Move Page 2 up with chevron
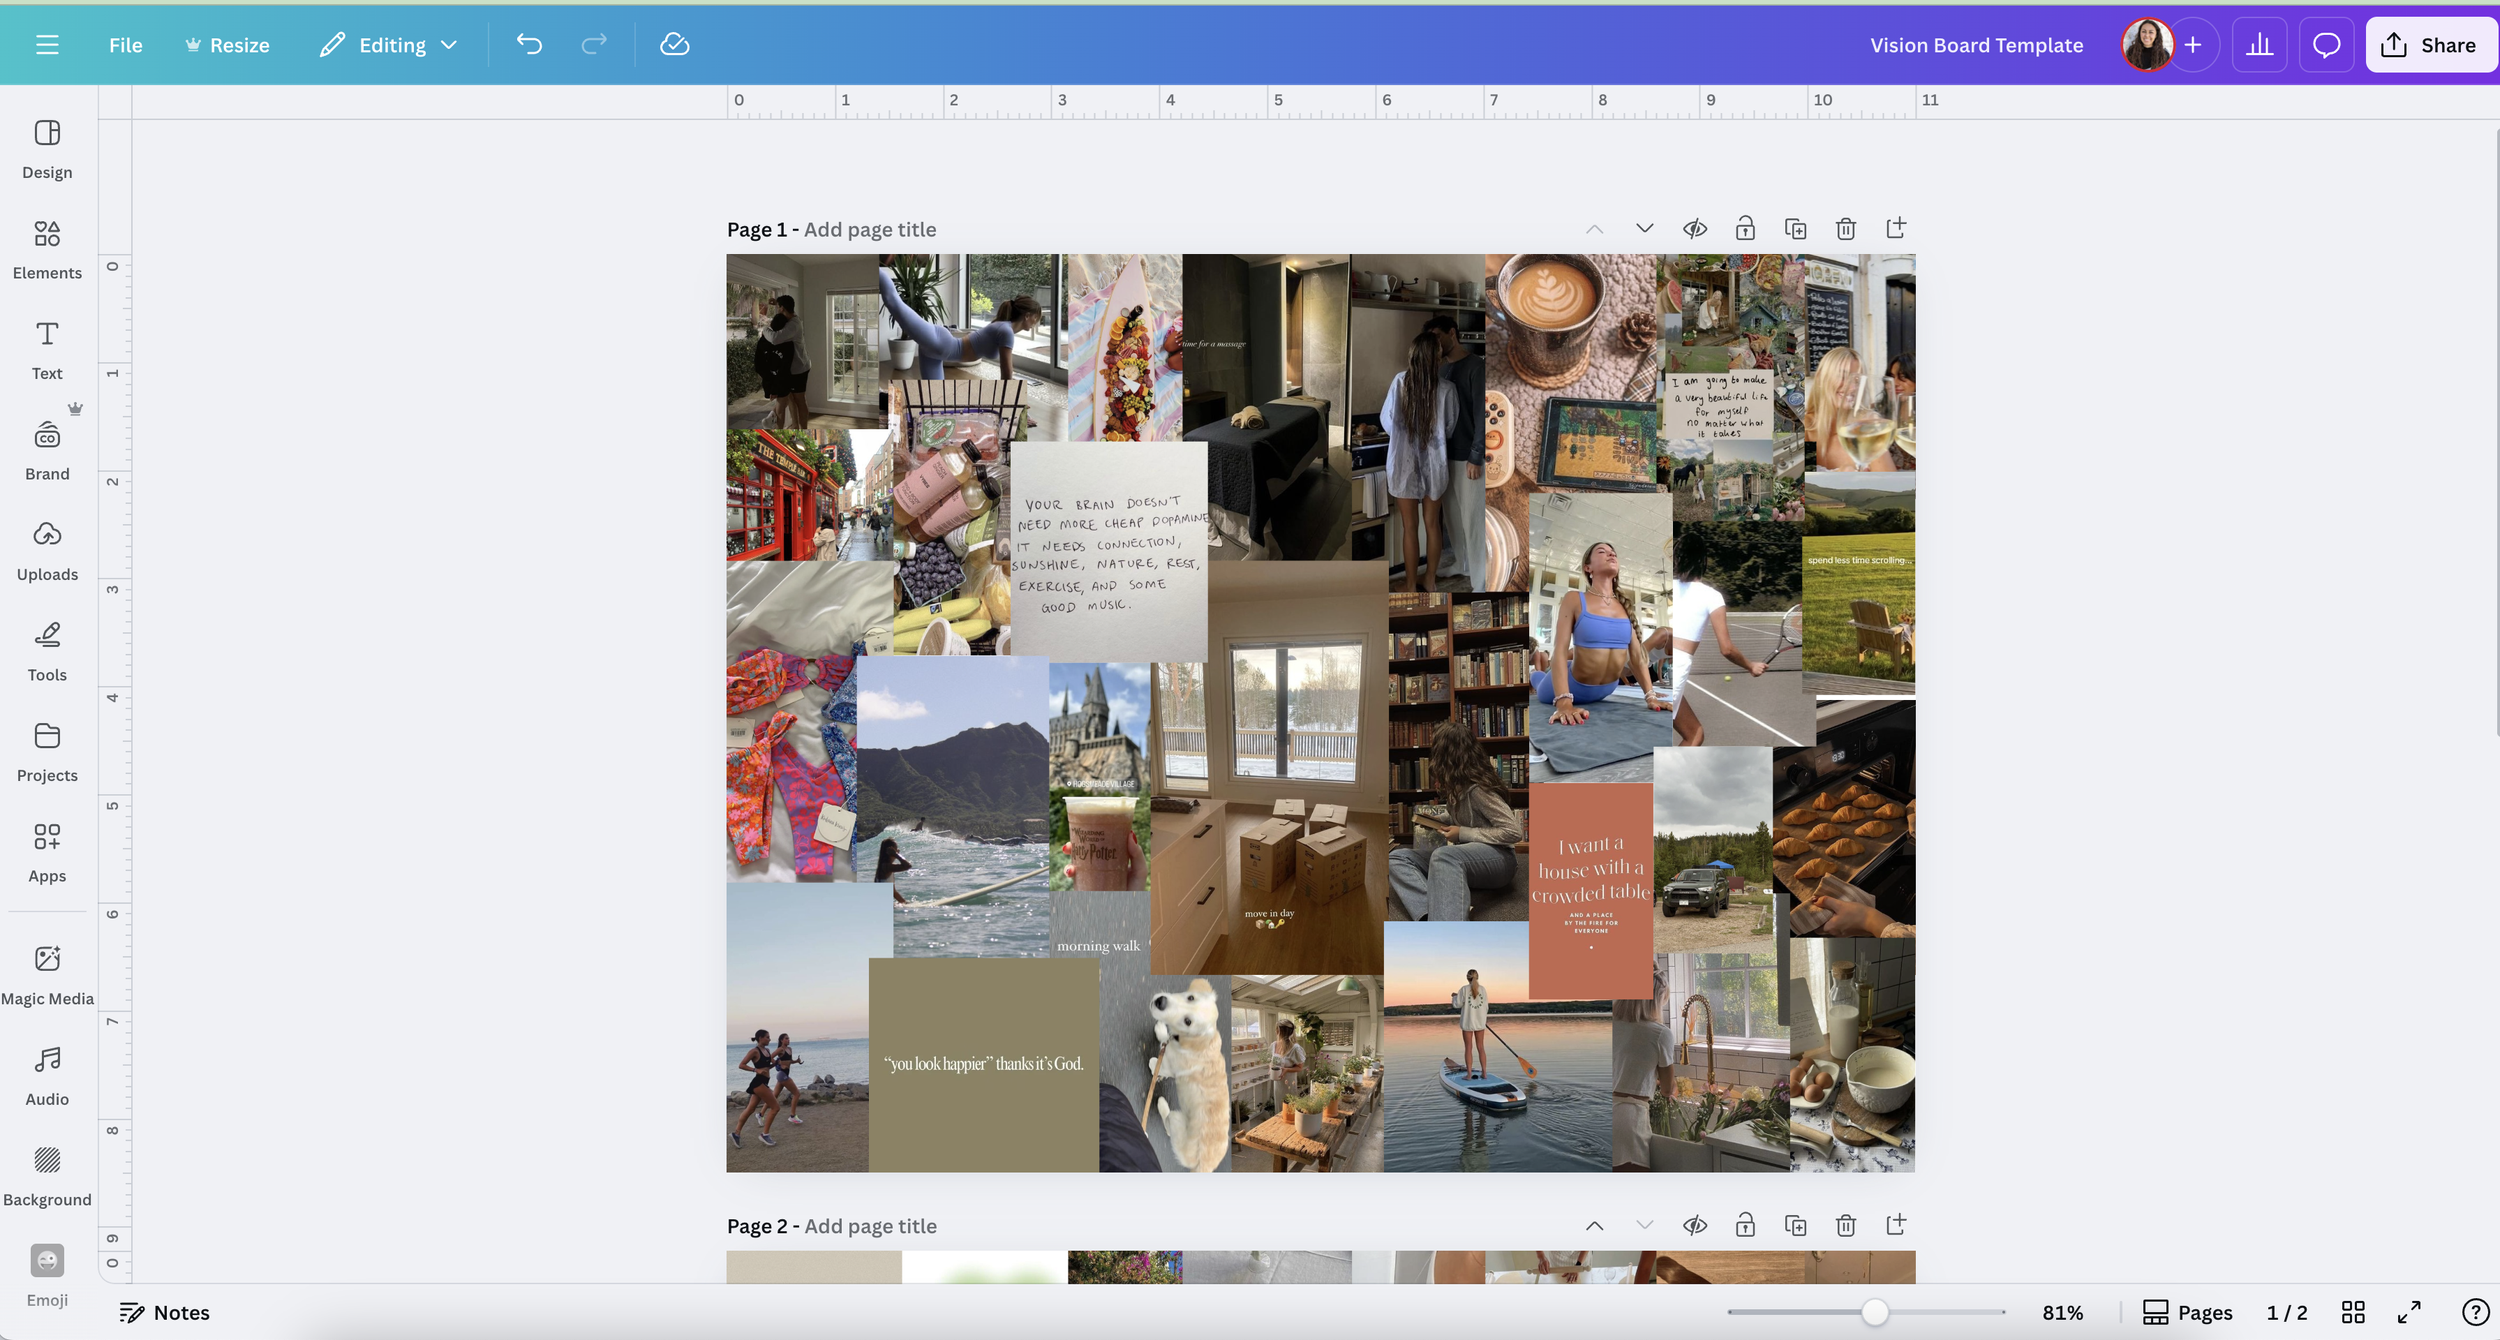This screenshot has height=1340, width=2500. [1594, 1225]
